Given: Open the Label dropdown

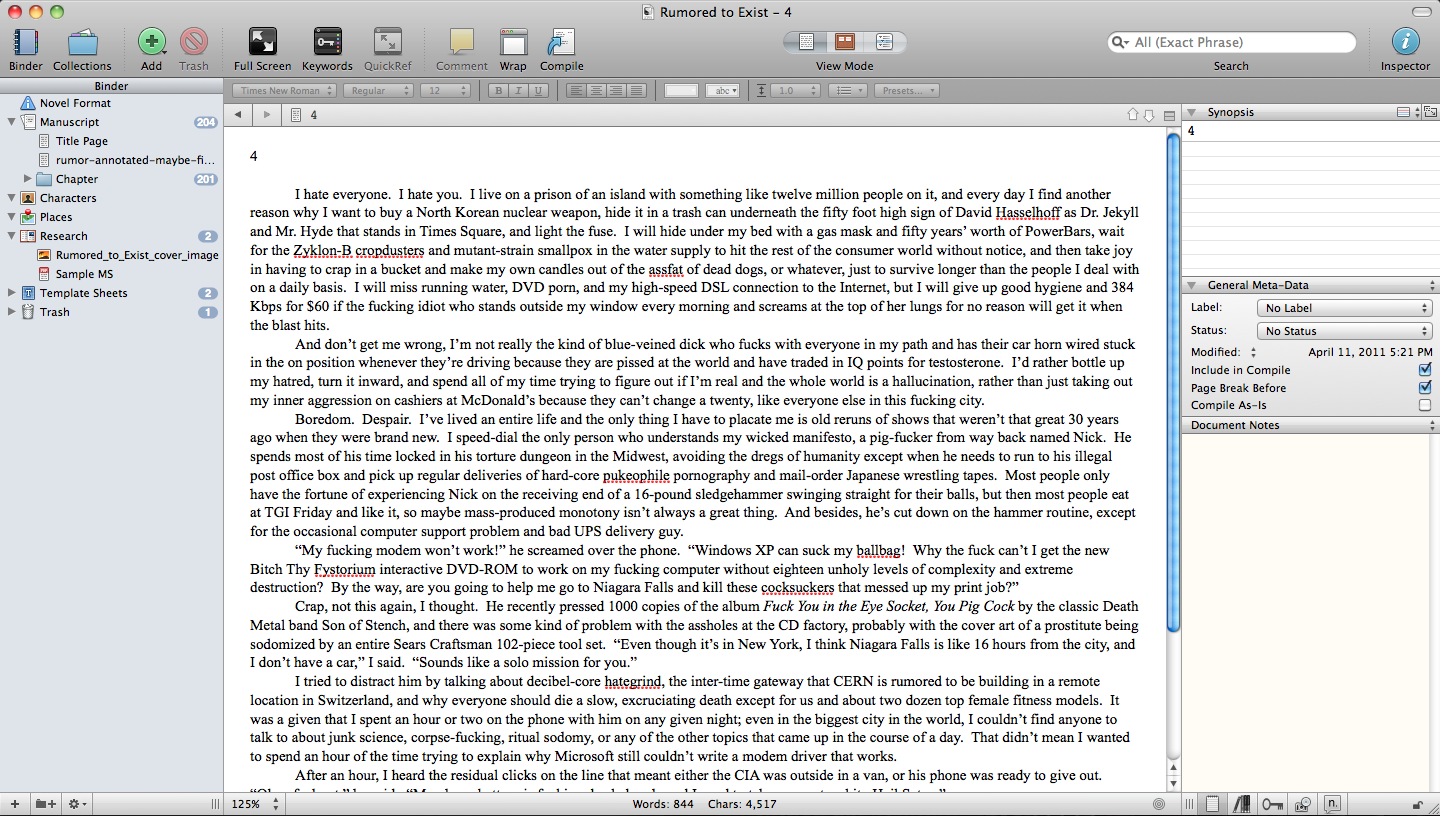Looking at the screenshot, I should 1344,308.
